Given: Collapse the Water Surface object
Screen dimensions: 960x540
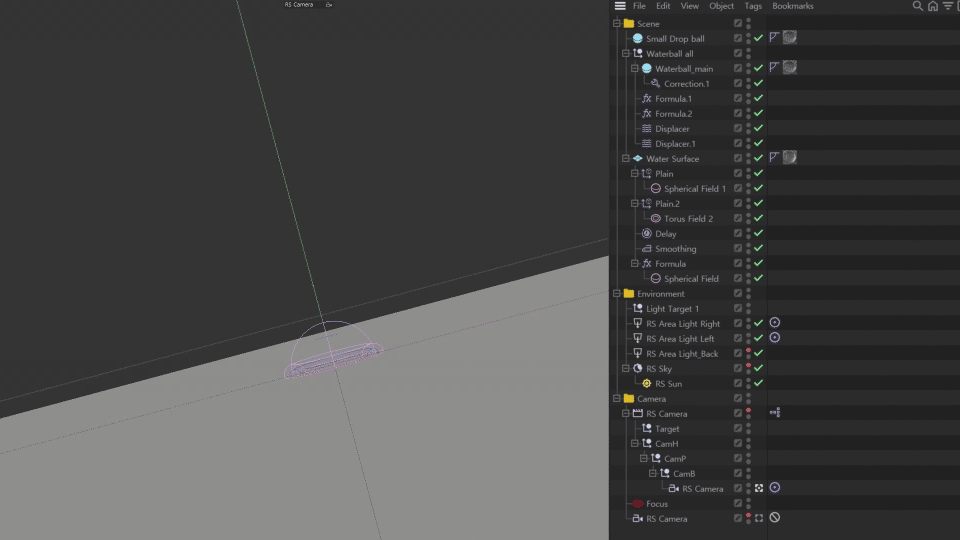Looking at the screenshot, I should (x=626, y=159).
